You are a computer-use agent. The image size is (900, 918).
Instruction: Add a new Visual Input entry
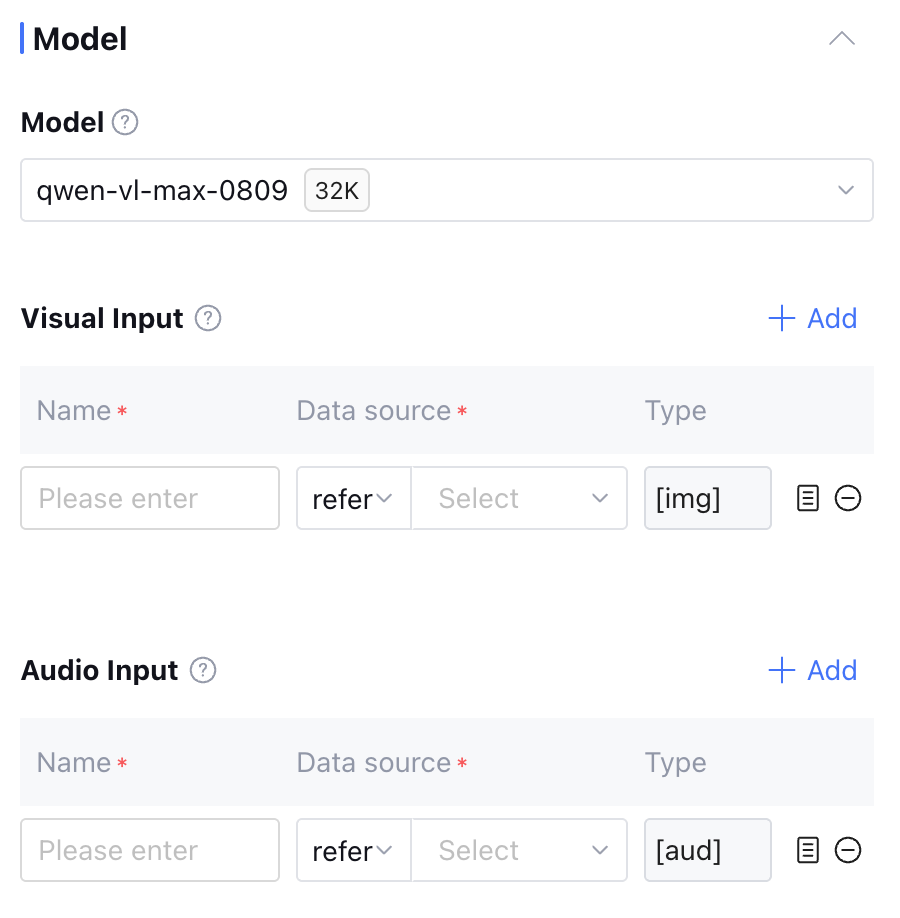tap(812, 319)
